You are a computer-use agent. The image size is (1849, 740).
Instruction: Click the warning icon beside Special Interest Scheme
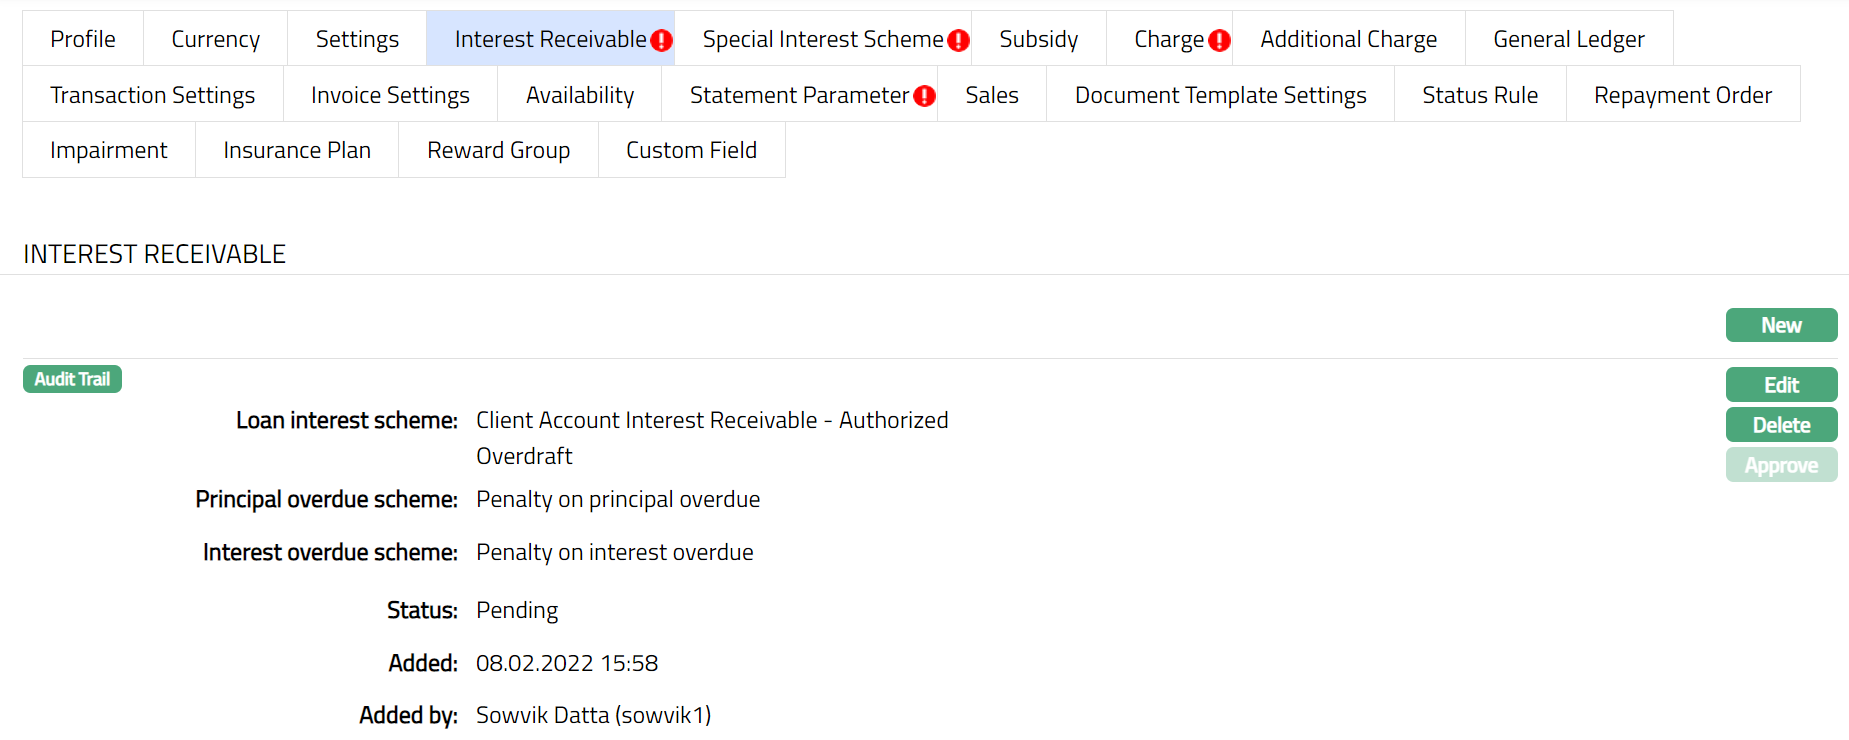[958, 40]
